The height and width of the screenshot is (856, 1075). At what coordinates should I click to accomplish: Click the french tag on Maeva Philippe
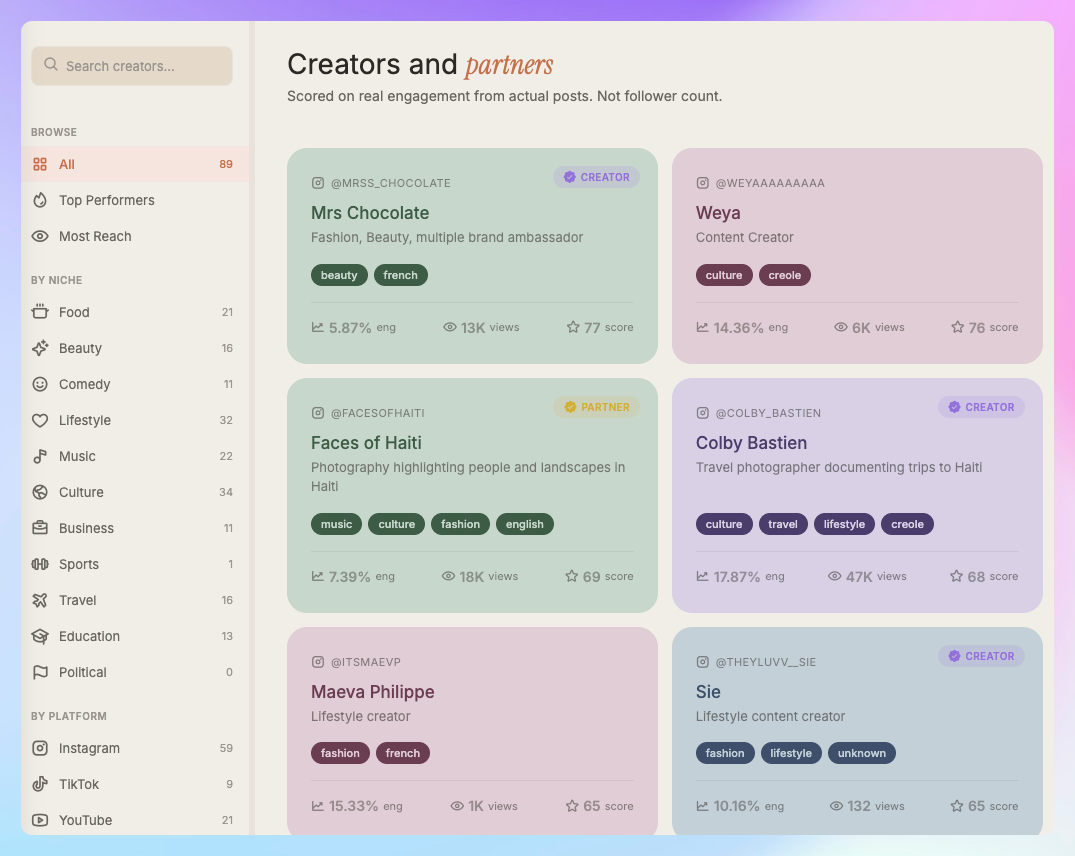click(x=402, y=753)
